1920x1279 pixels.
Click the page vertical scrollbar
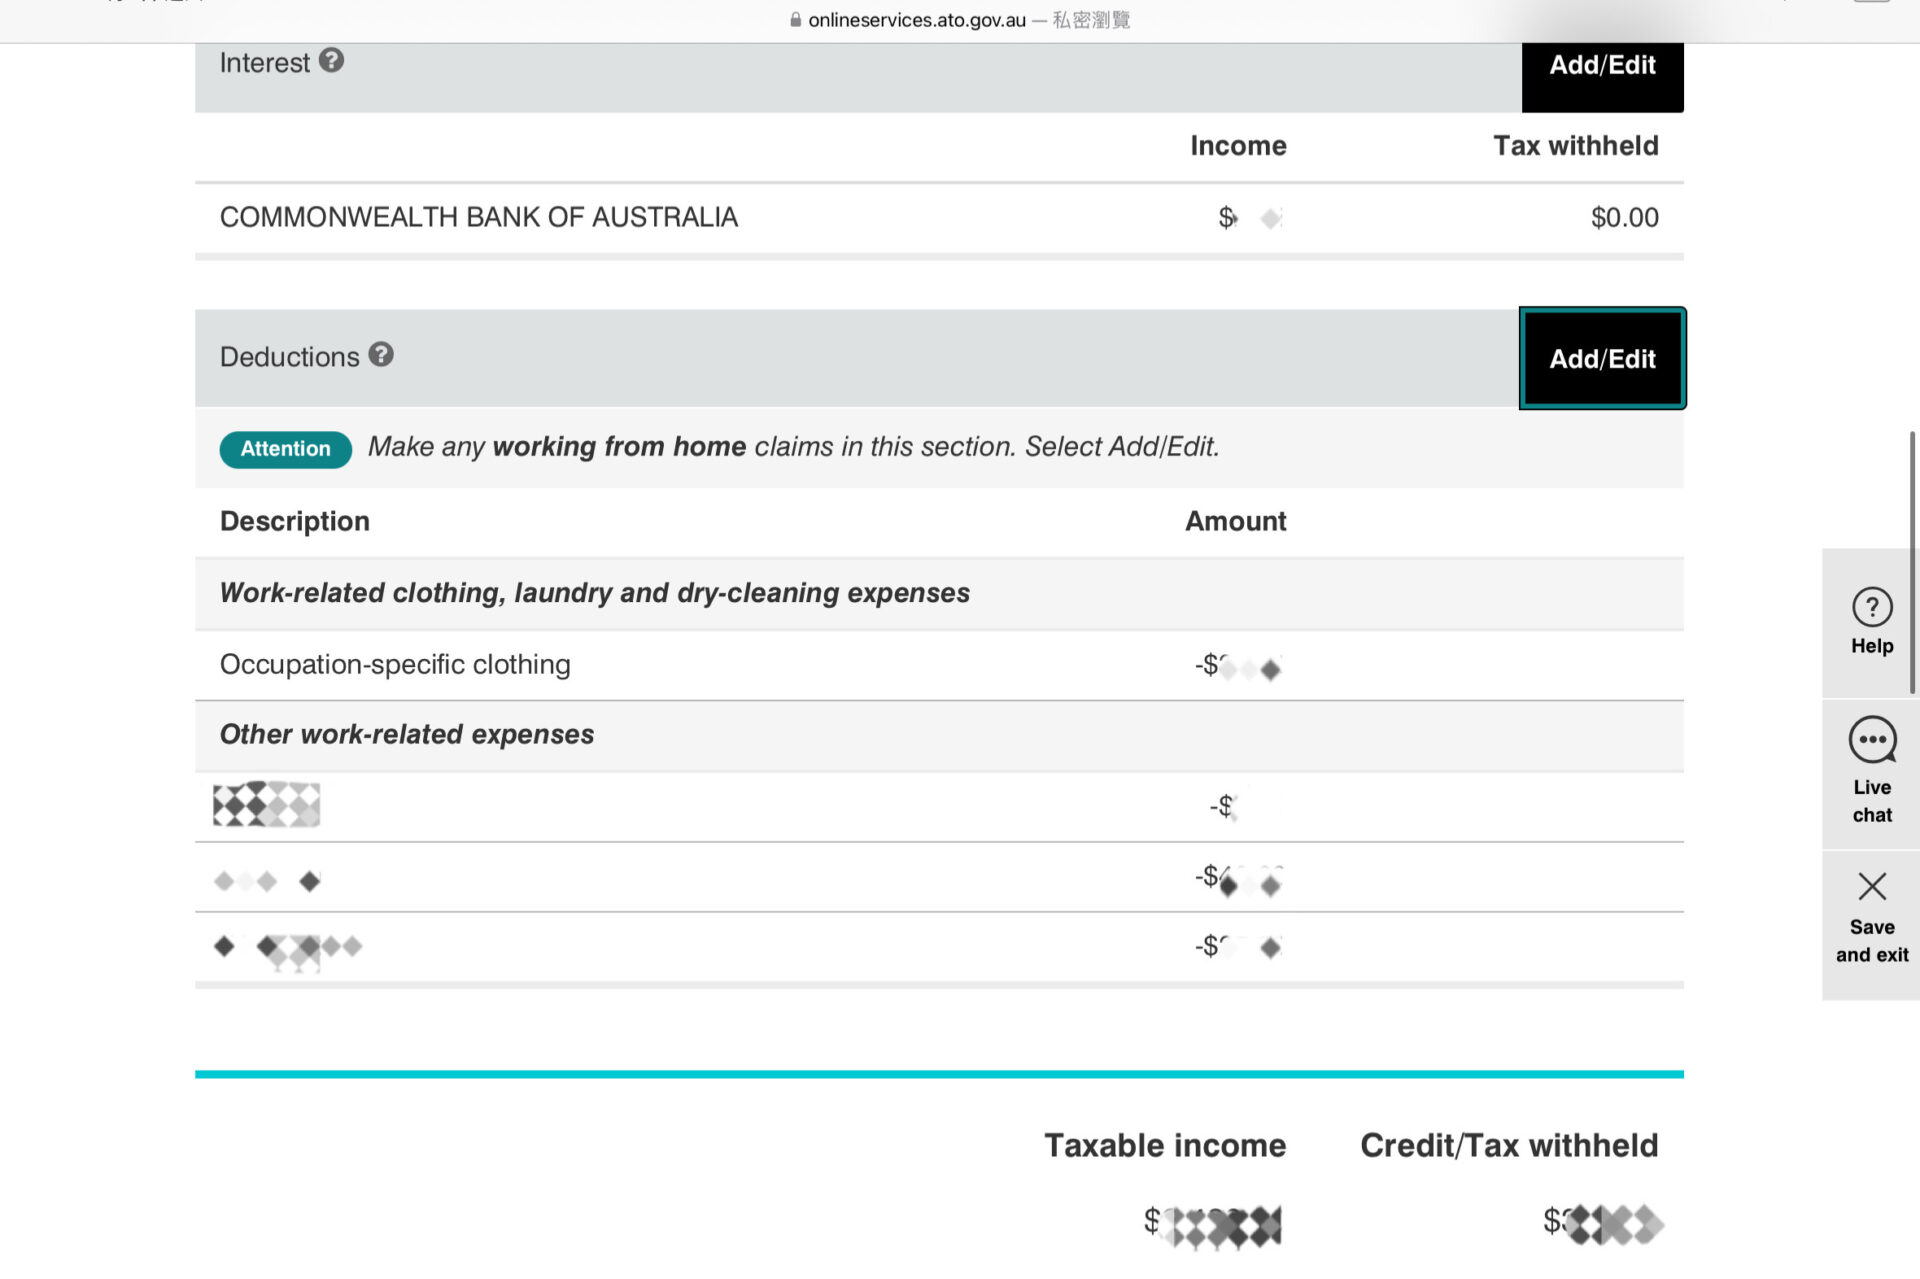(x=1912, y=560)
